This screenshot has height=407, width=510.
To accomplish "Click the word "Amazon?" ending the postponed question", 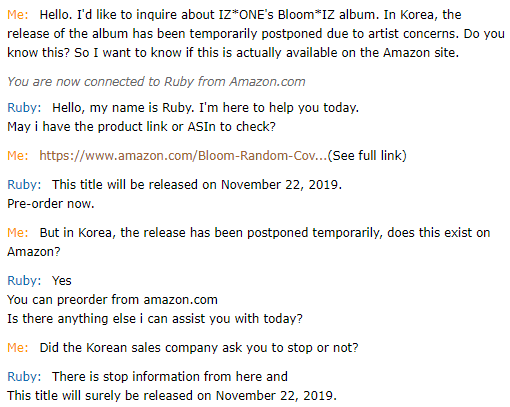I will [34, 252].
